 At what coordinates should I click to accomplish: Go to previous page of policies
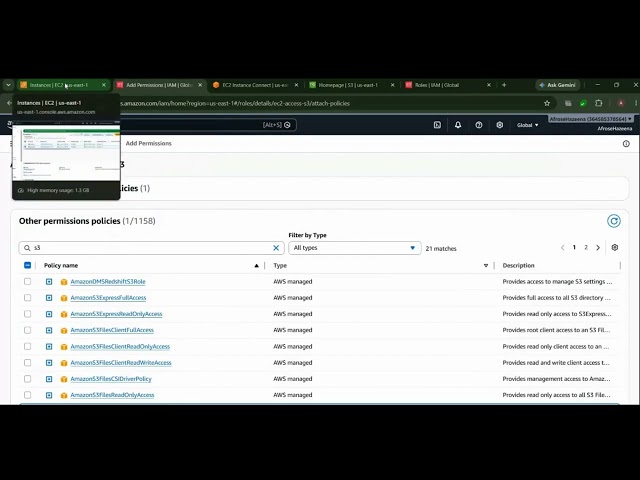point(562,248)
